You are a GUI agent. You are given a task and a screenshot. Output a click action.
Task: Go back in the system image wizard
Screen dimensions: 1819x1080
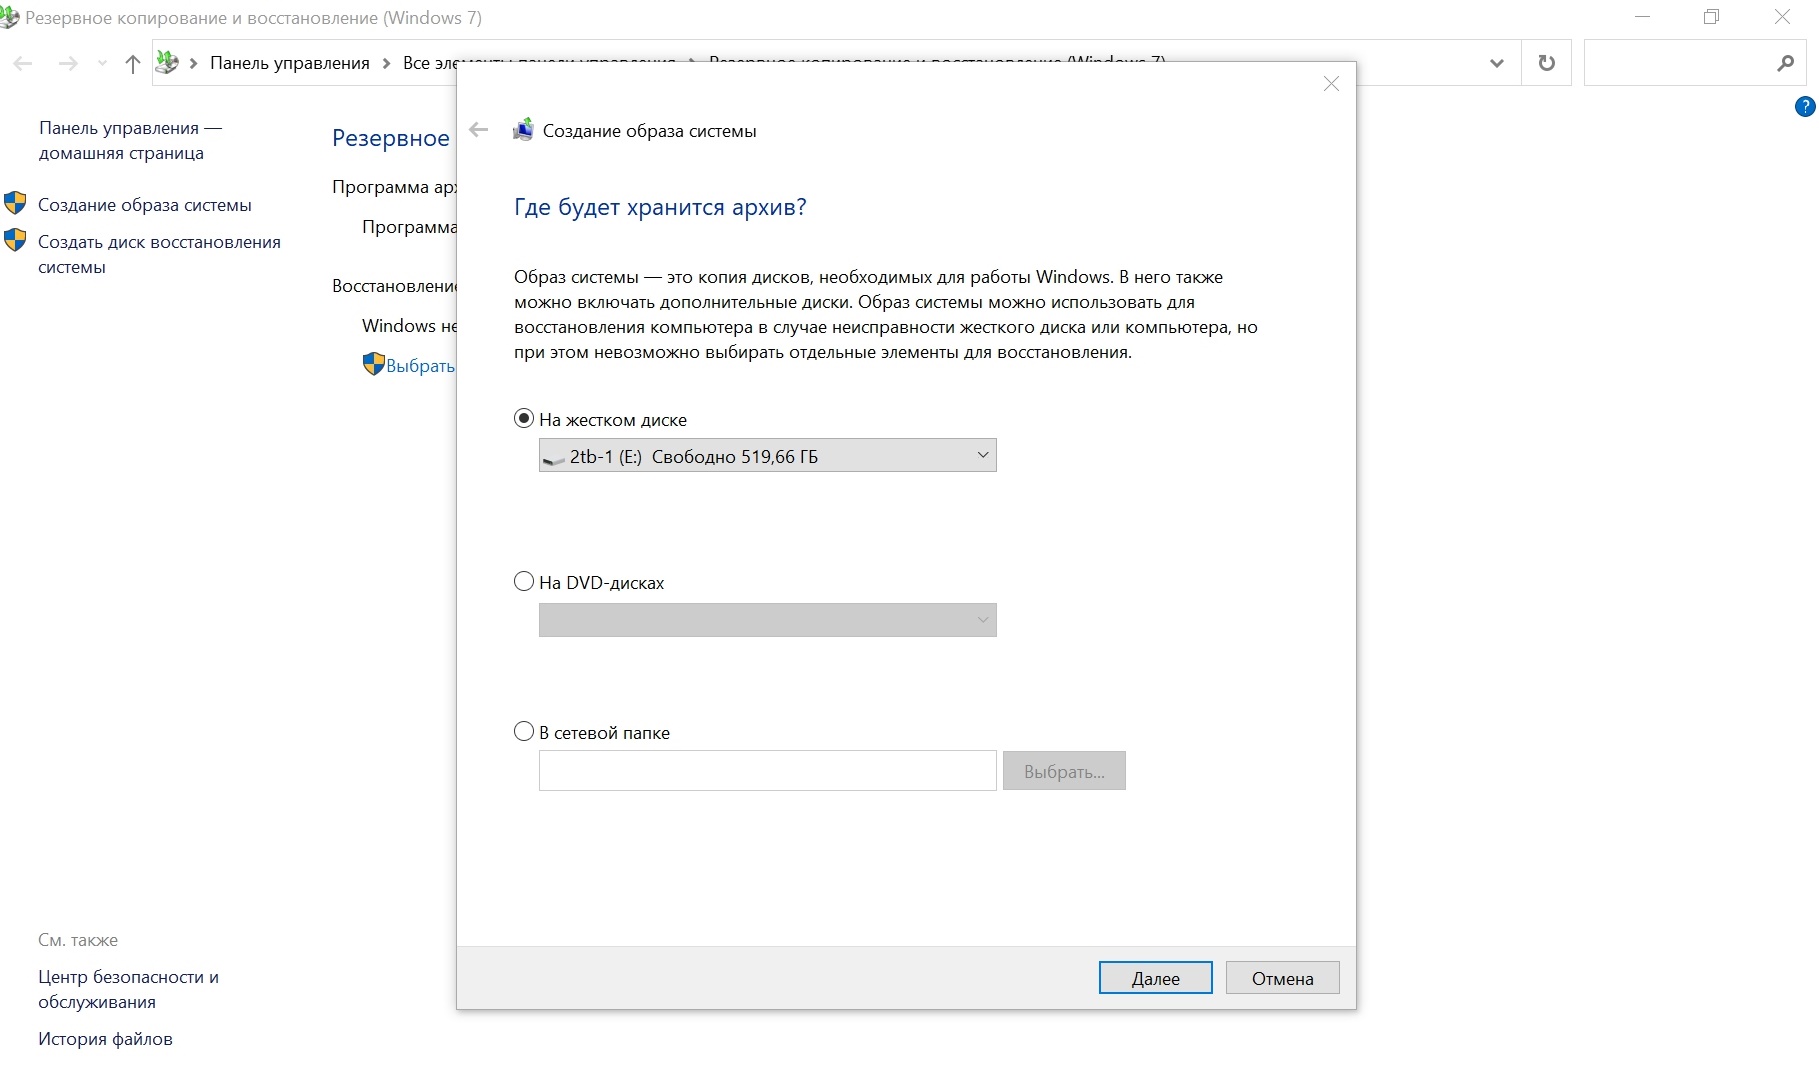pyautogui.click(x=479, y=130)
